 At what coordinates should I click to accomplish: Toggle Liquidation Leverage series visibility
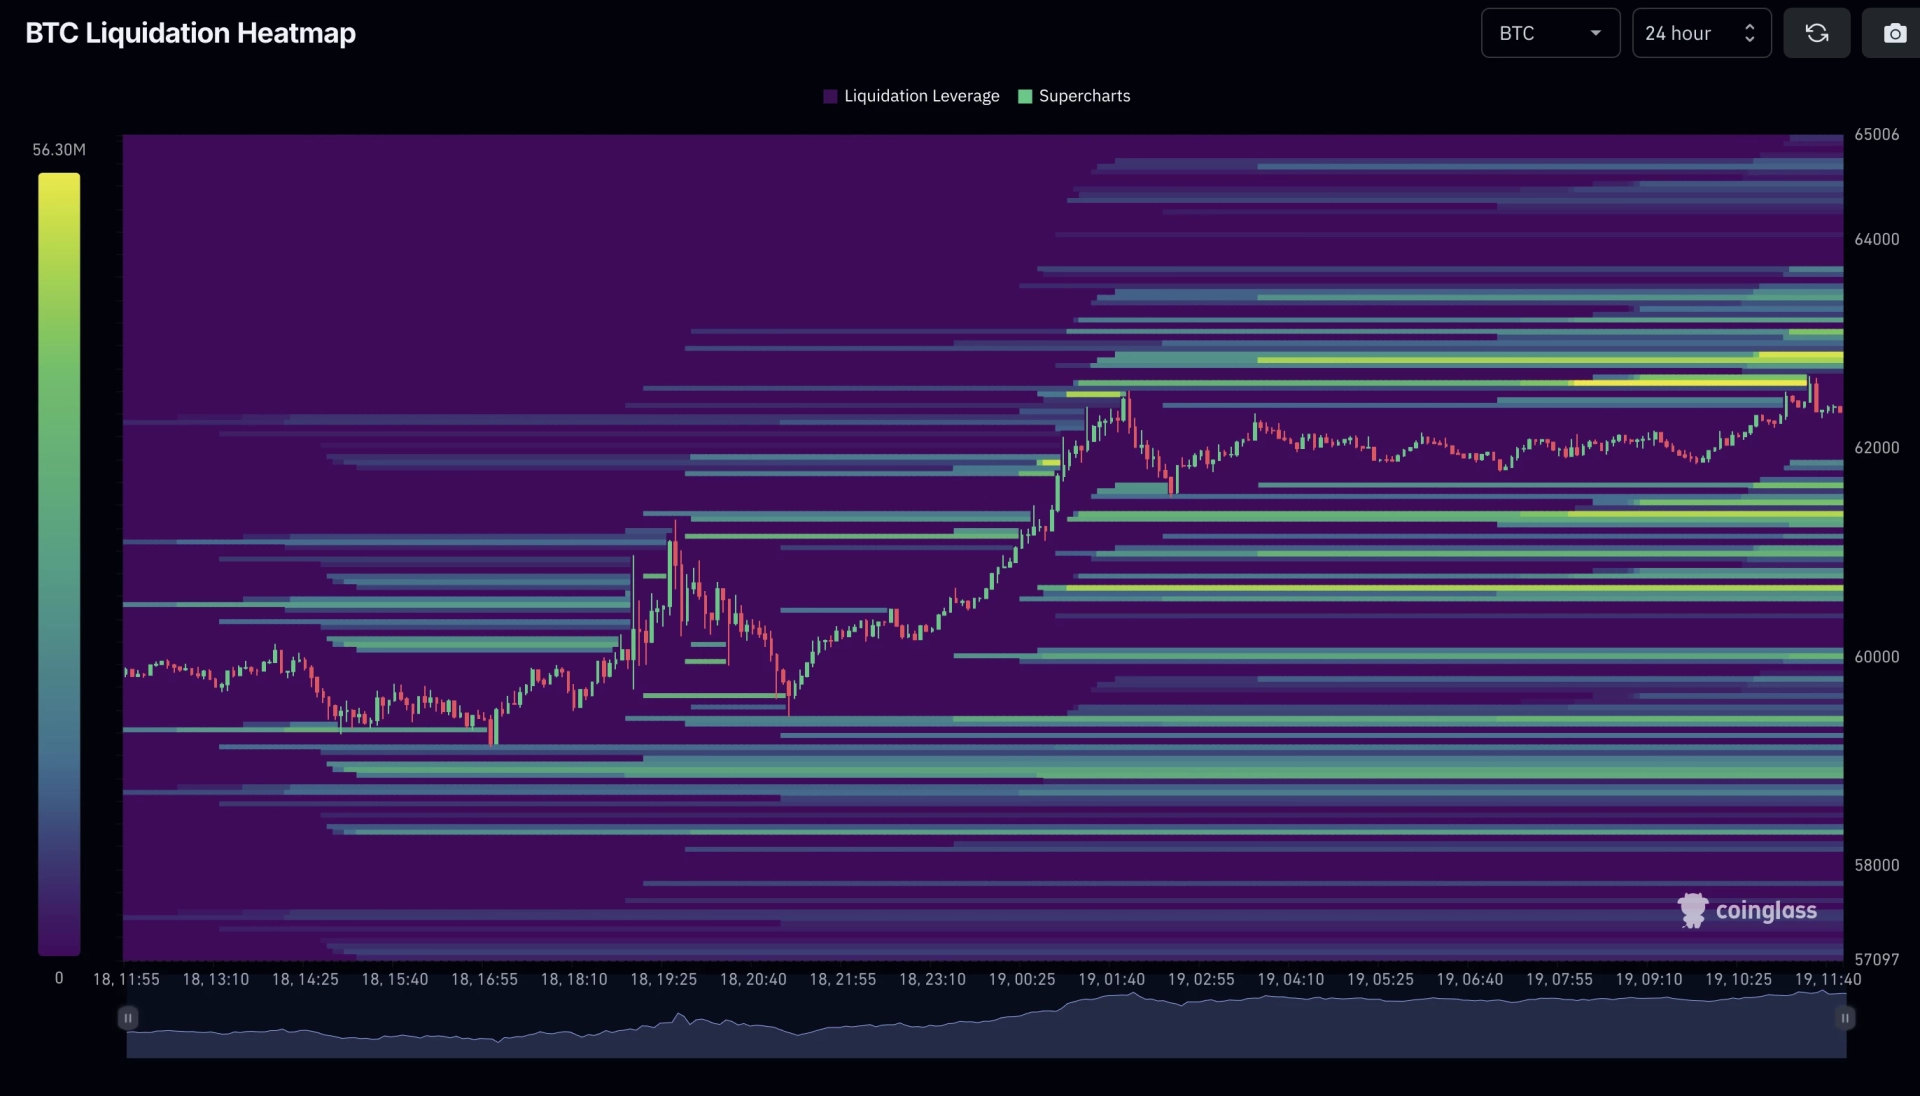coord(911,96)
